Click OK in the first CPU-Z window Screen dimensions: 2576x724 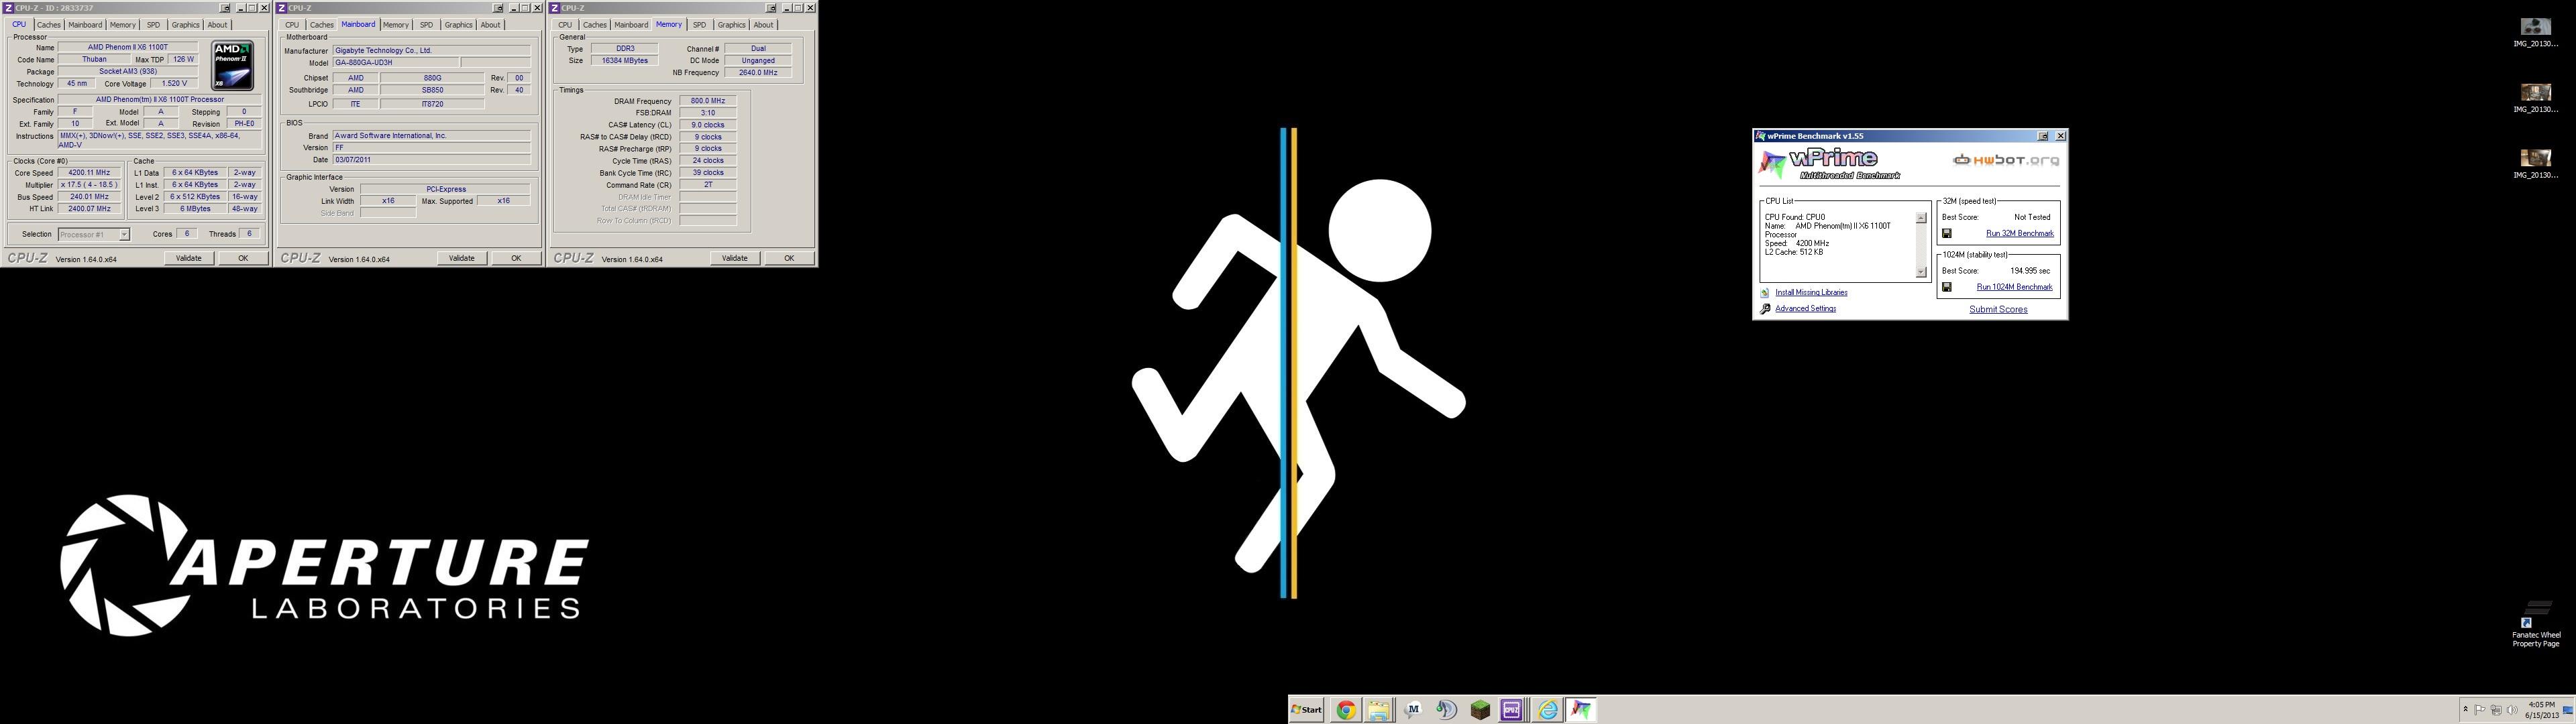coord(243,259)
